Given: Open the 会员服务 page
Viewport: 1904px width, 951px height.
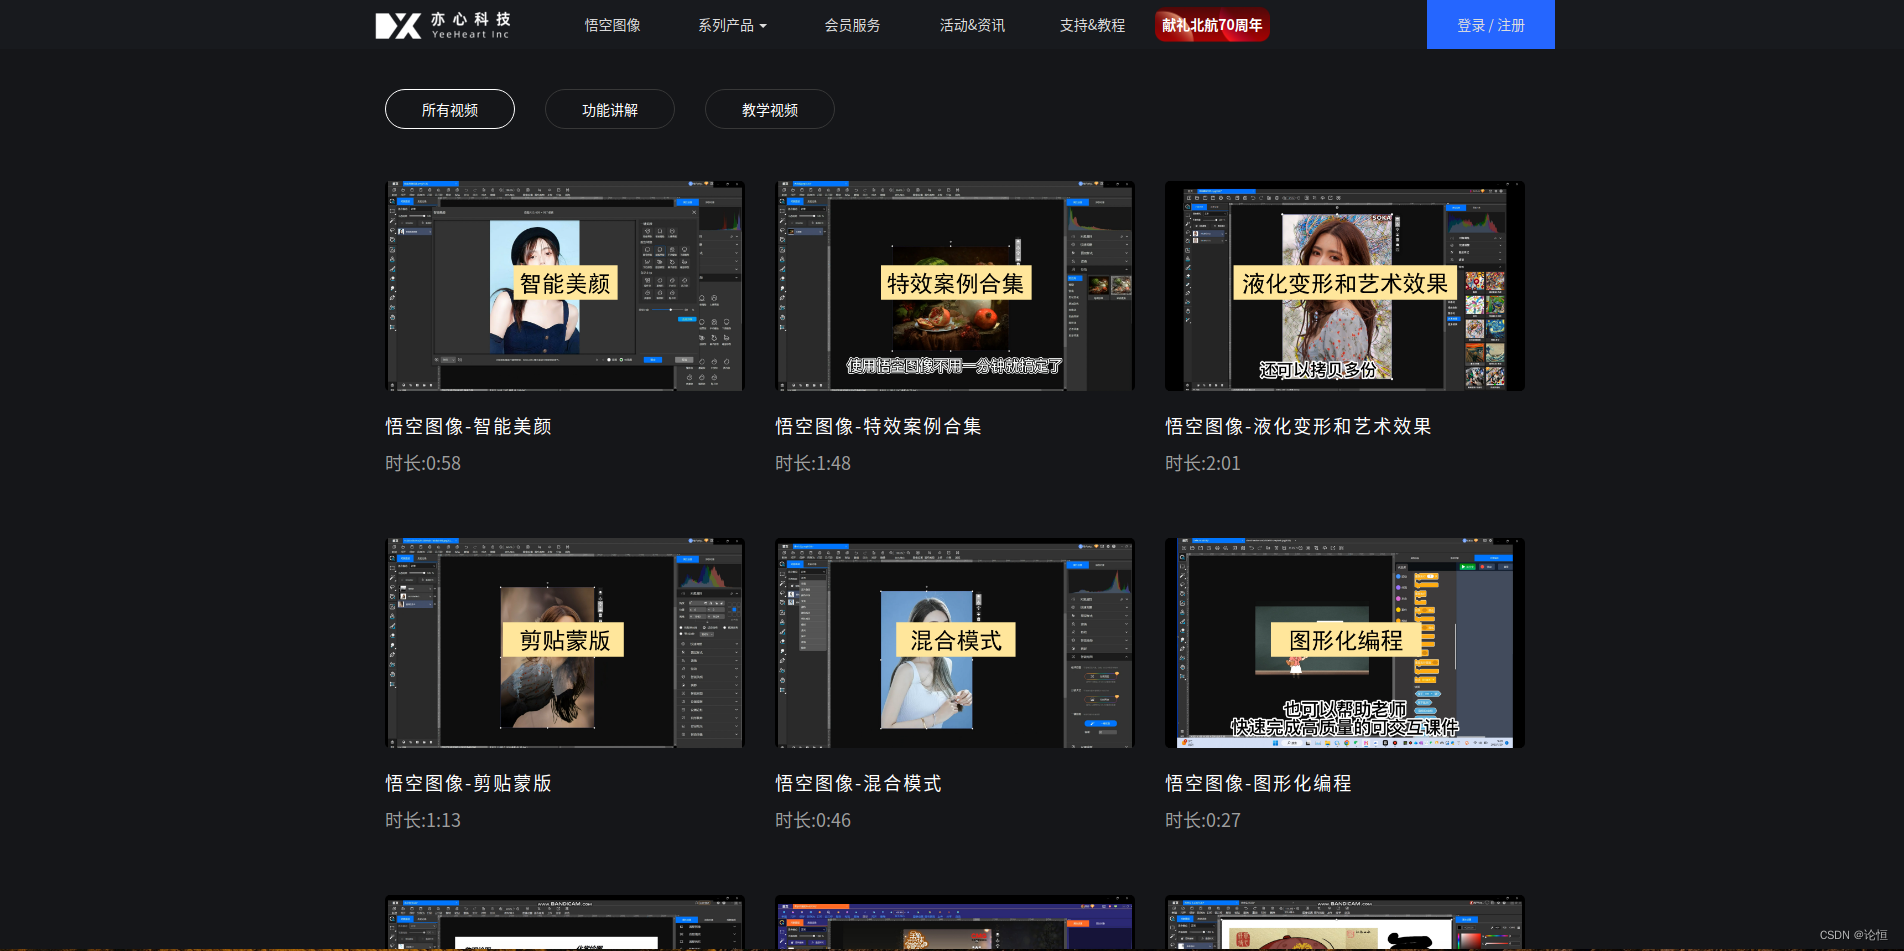Looking at the screenshot, I should 852,25.
